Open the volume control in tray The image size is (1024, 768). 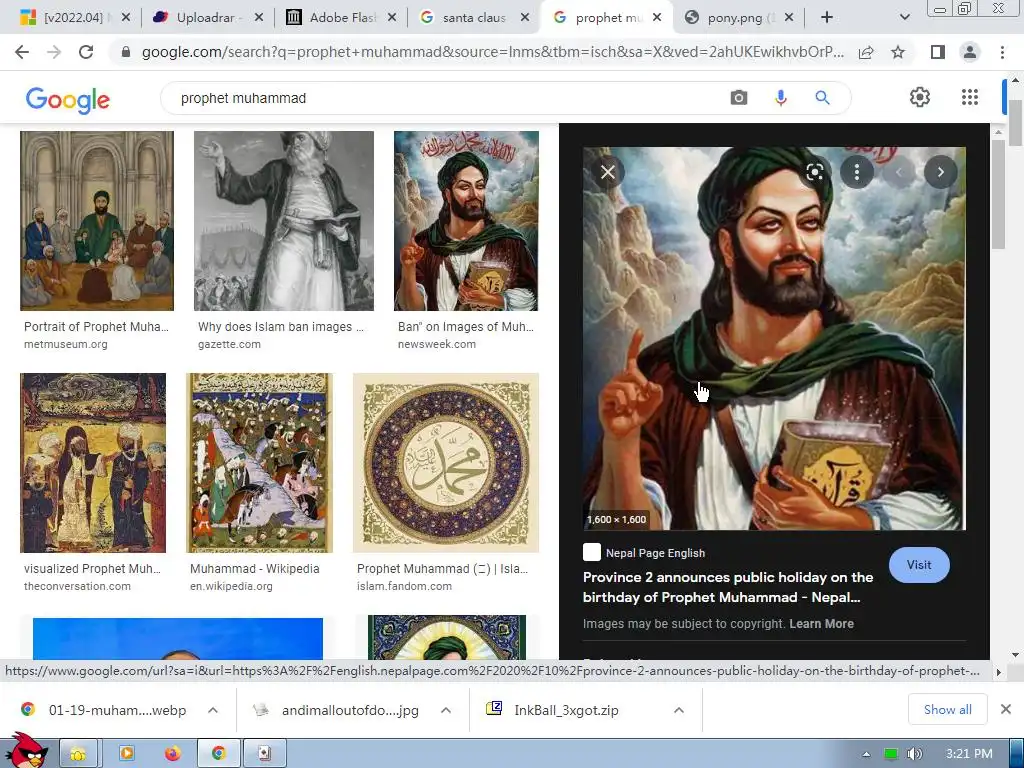[914, 754]
